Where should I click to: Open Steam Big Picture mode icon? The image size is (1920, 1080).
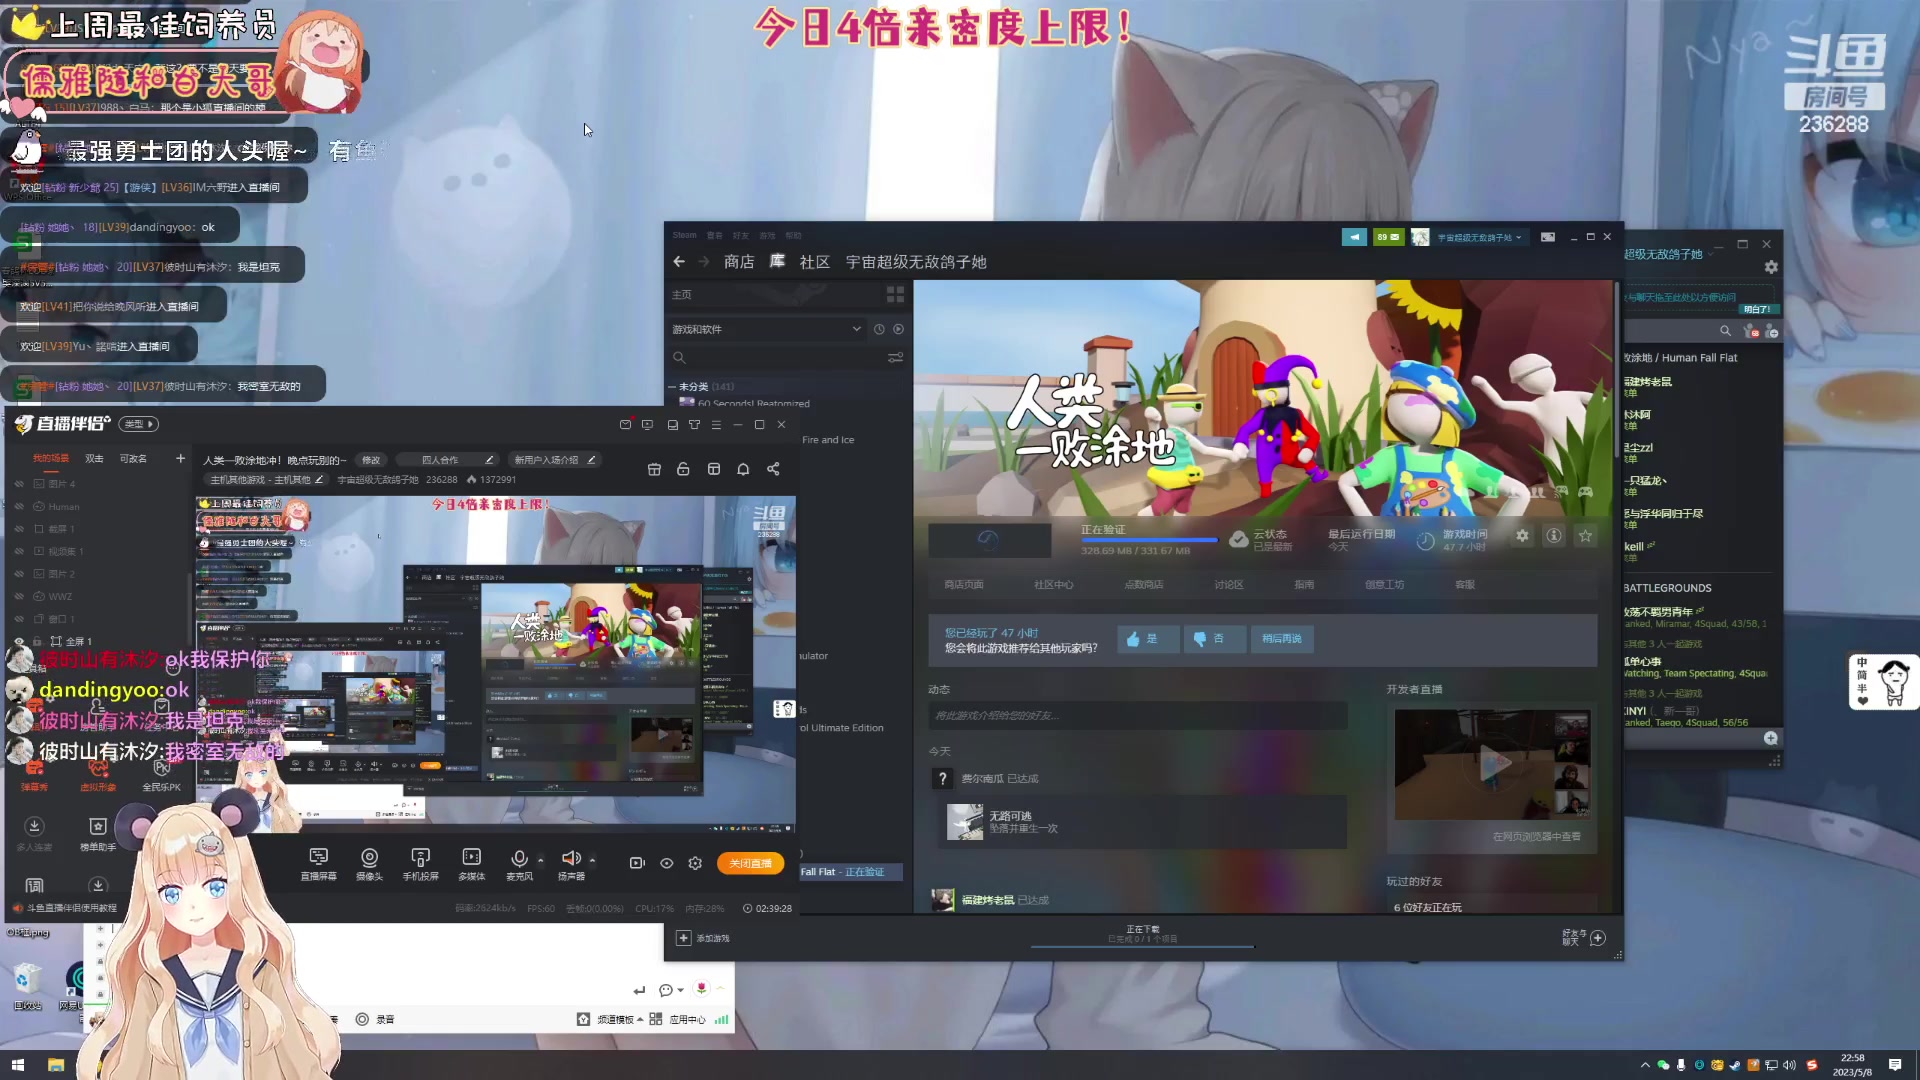[x=1547, y=237]
